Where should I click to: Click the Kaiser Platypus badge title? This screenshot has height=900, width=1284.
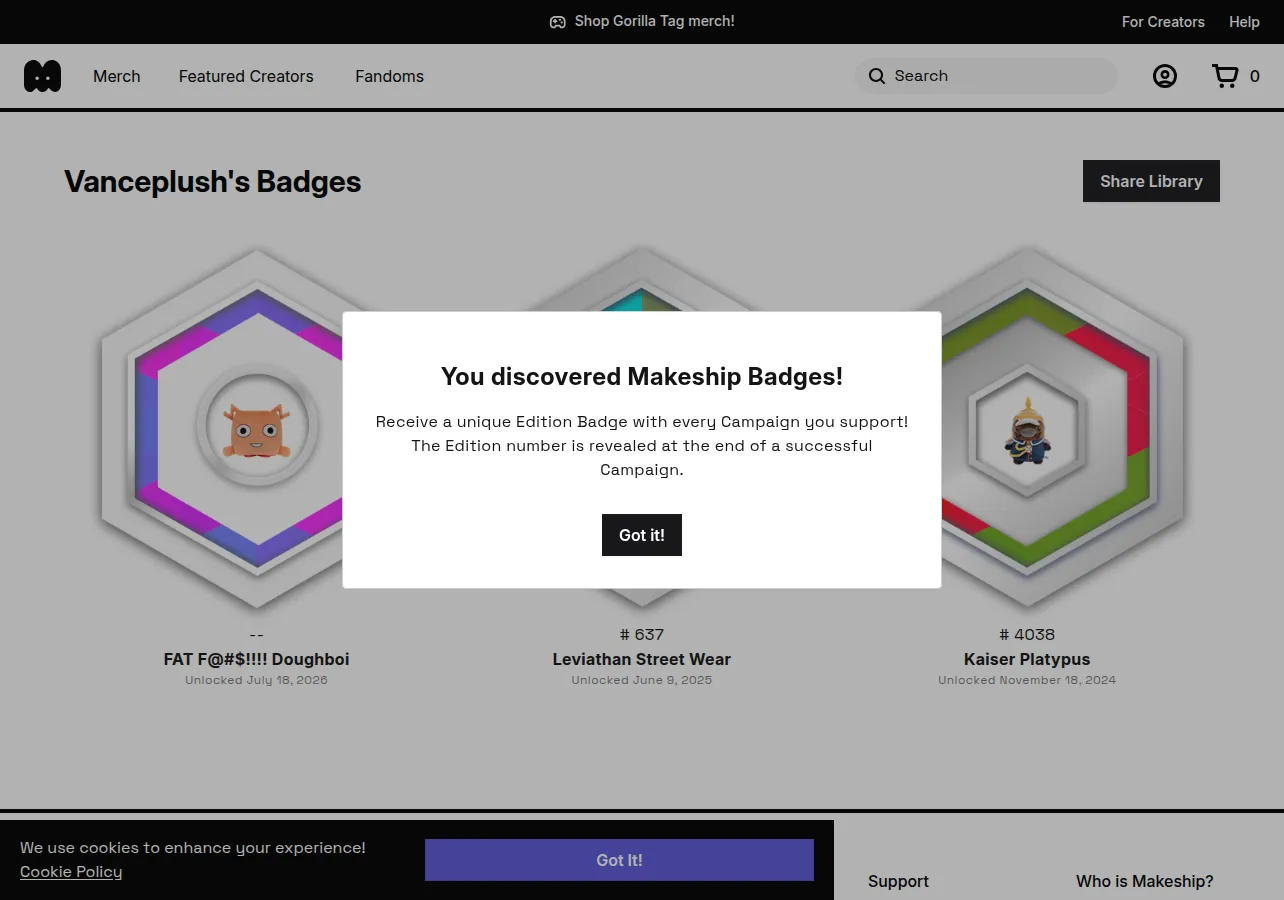(1027, 659)
